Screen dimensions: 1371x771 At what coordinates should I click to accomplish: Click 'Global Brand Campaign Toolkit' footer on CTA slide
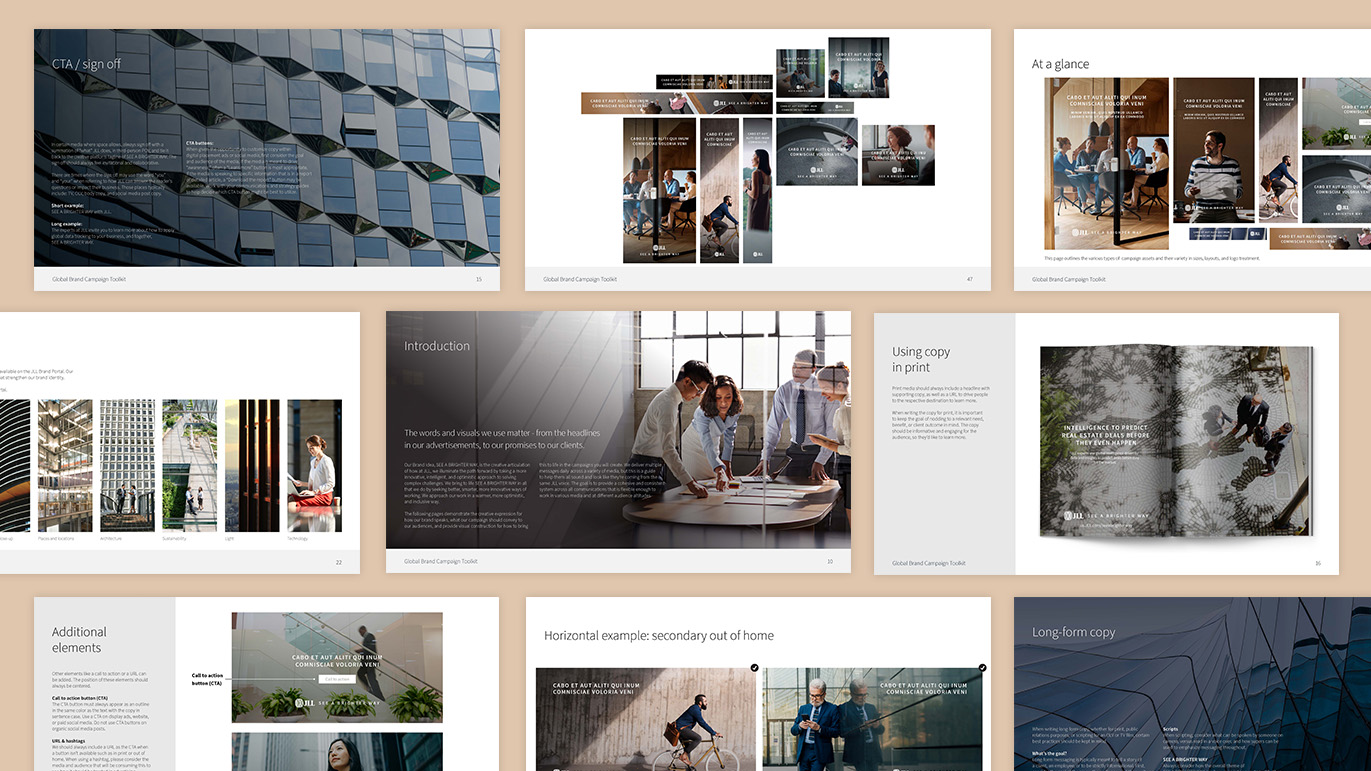(89, 279)
